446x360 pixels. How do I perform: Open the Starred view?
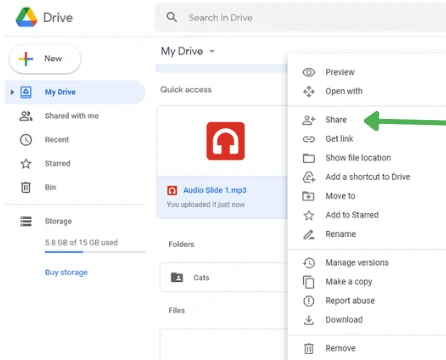point(57,163)
